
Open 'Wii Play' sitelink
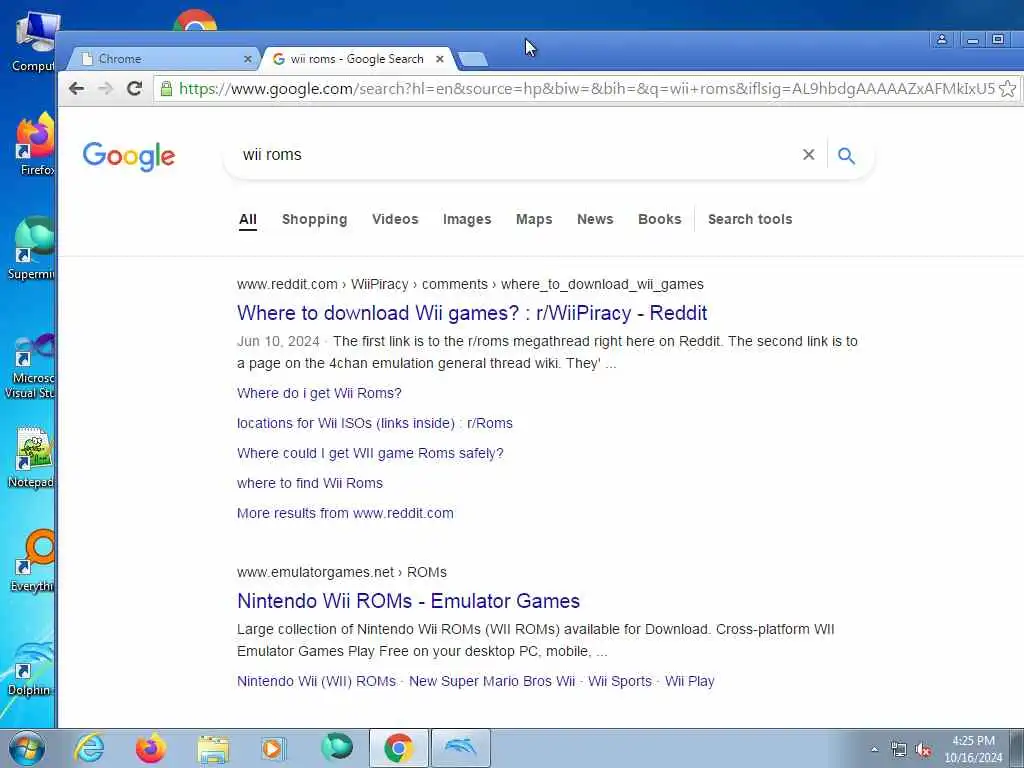[690, 681]
